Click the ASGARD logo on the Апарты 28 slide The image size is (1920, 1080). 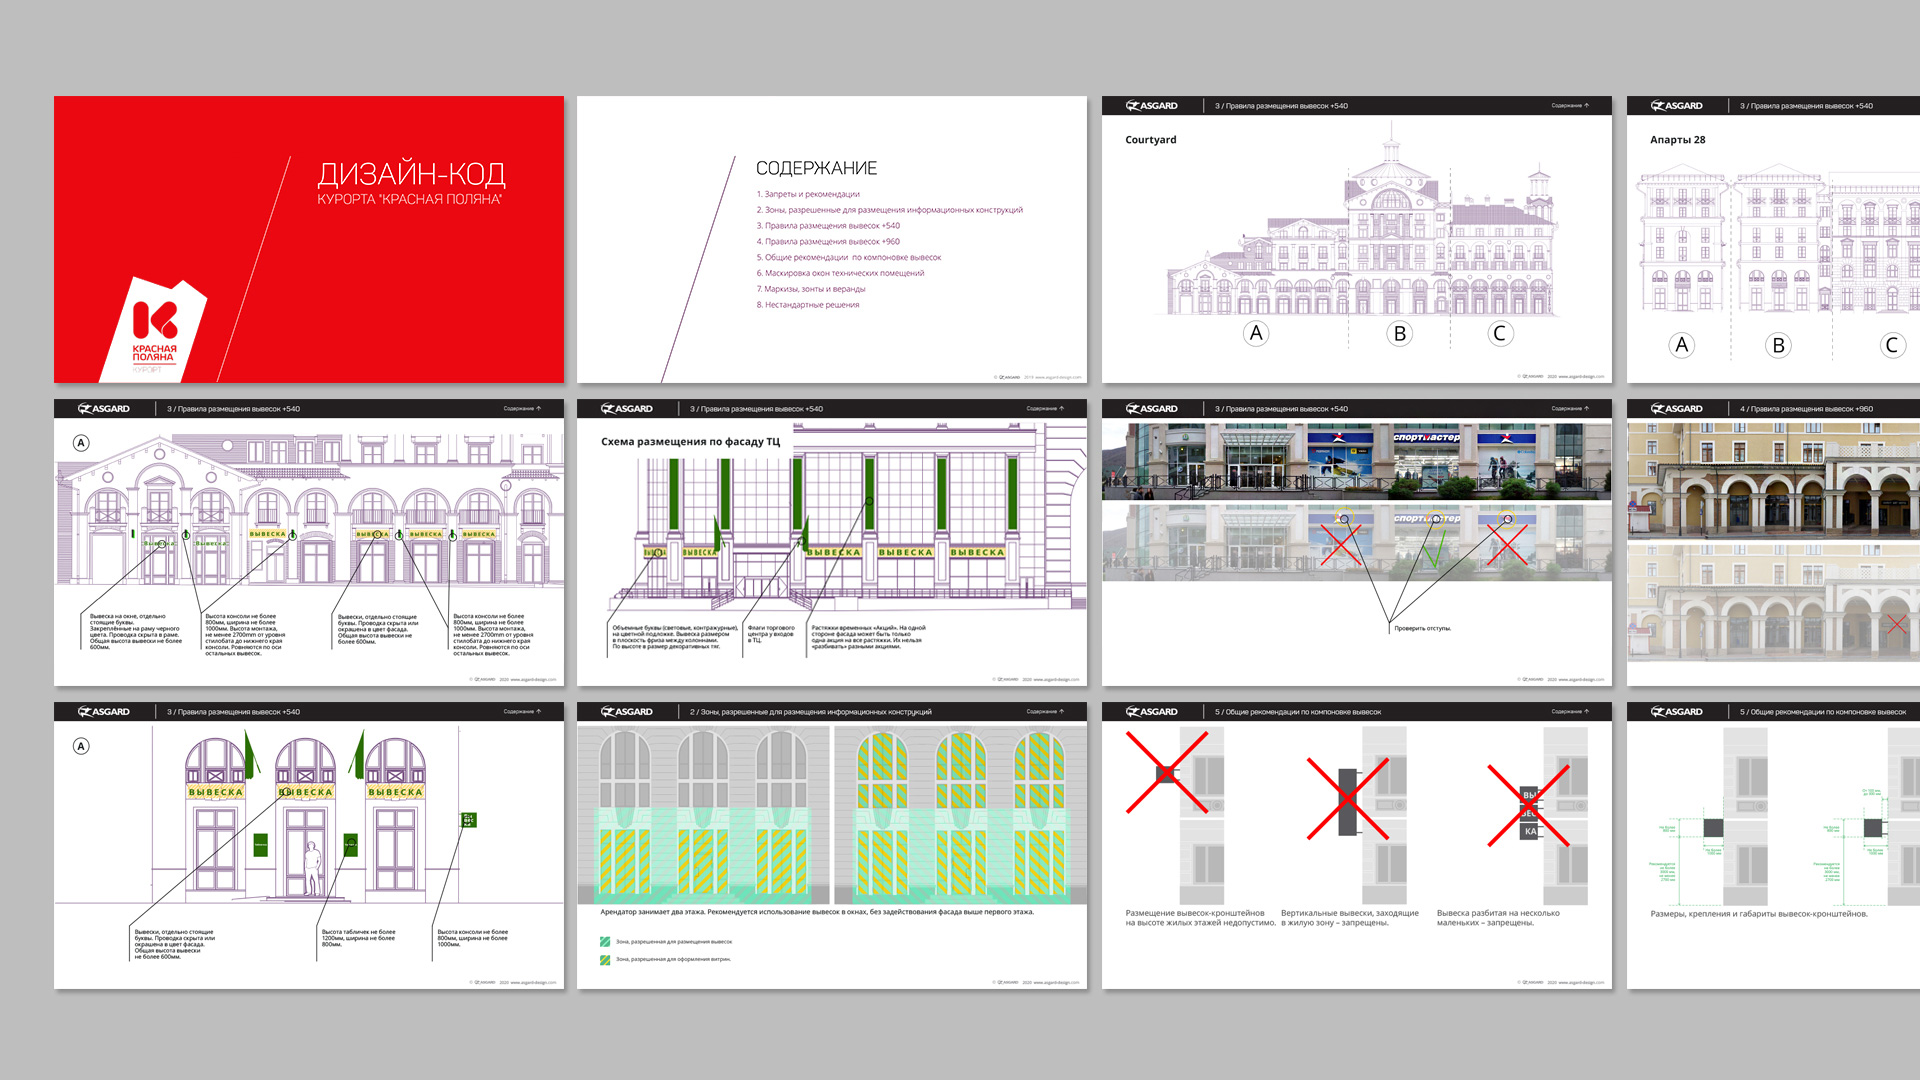tap(1677, 106)
